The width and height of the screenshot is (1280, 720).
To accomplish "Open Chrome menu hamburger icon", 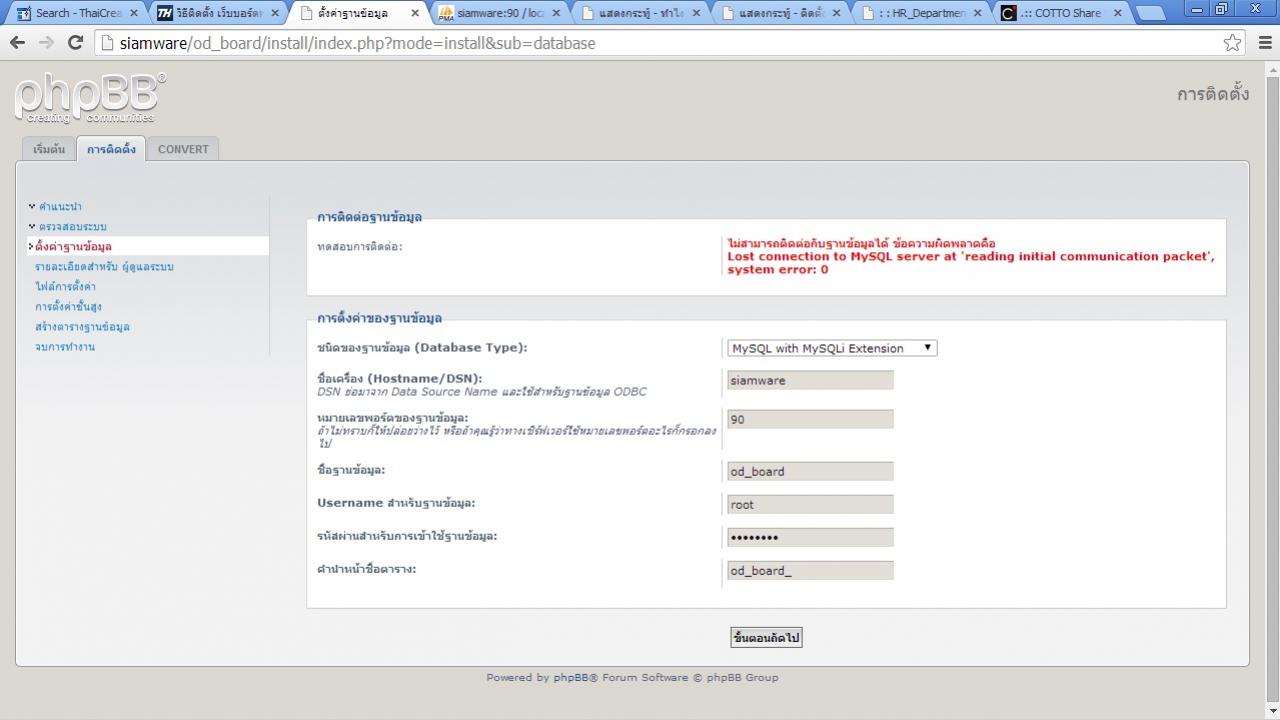I will point(1265,43).
